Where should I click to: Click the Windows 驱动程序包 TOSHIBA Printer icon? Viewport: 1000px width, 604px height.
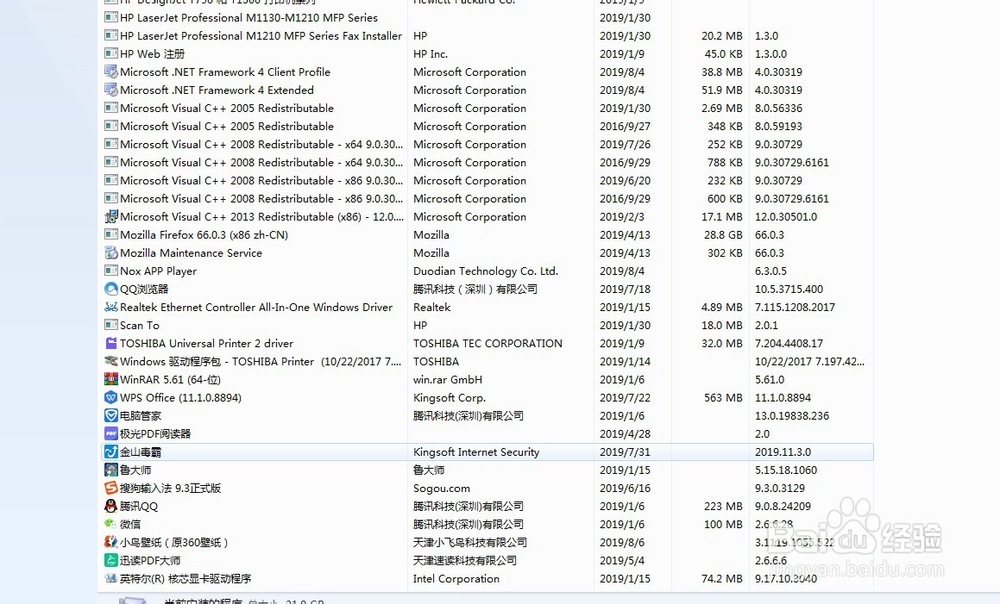[111, 361]
